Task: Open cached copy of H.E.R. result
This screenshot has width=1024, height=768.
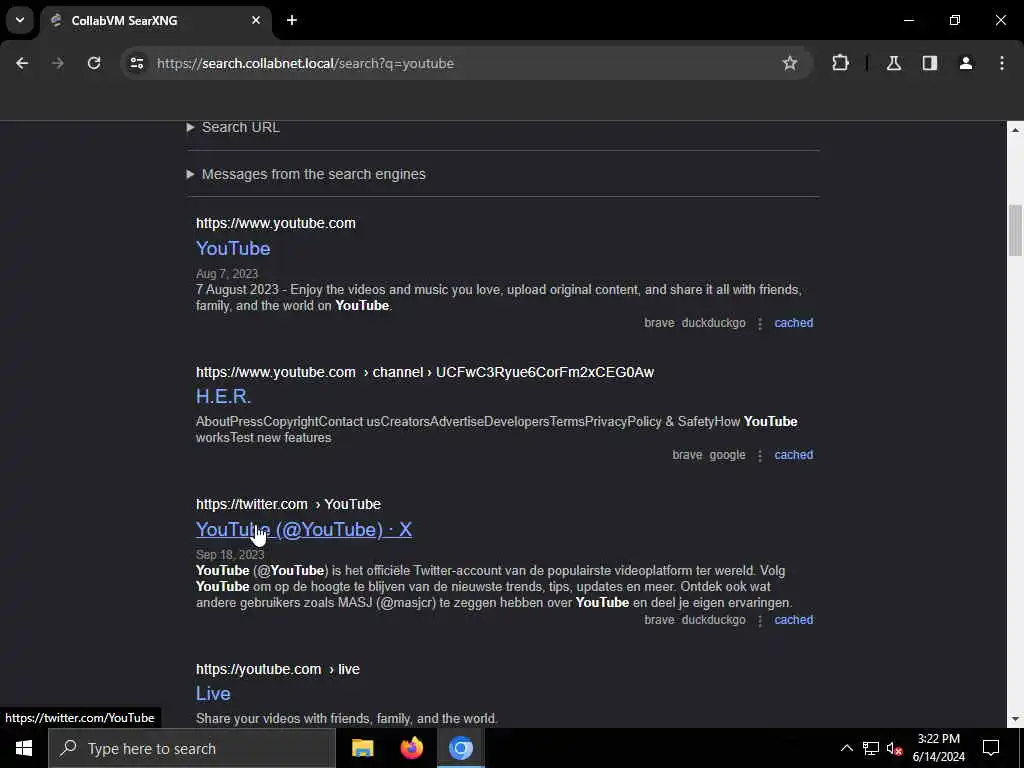Action: pyautogui.click(x=793, y=455)
